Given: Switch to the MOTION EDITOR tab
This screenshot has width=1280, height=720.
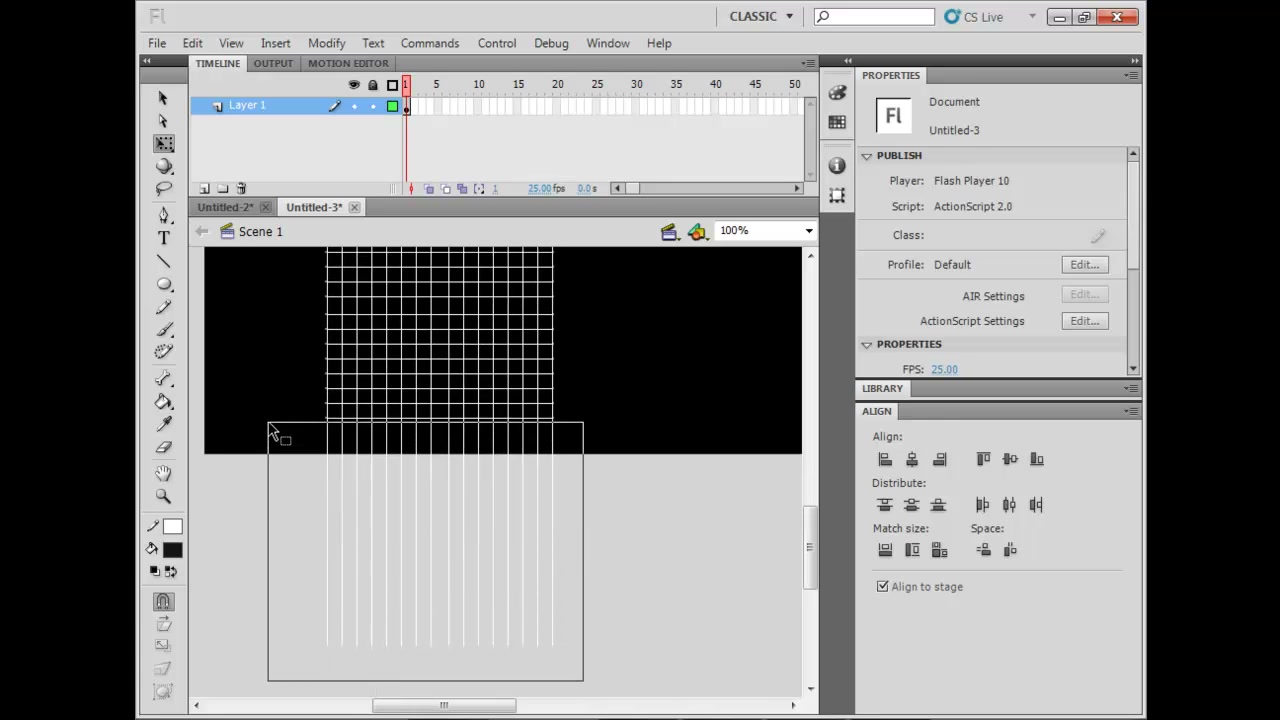Looking at the screenshot, I should tap(348, 63).
